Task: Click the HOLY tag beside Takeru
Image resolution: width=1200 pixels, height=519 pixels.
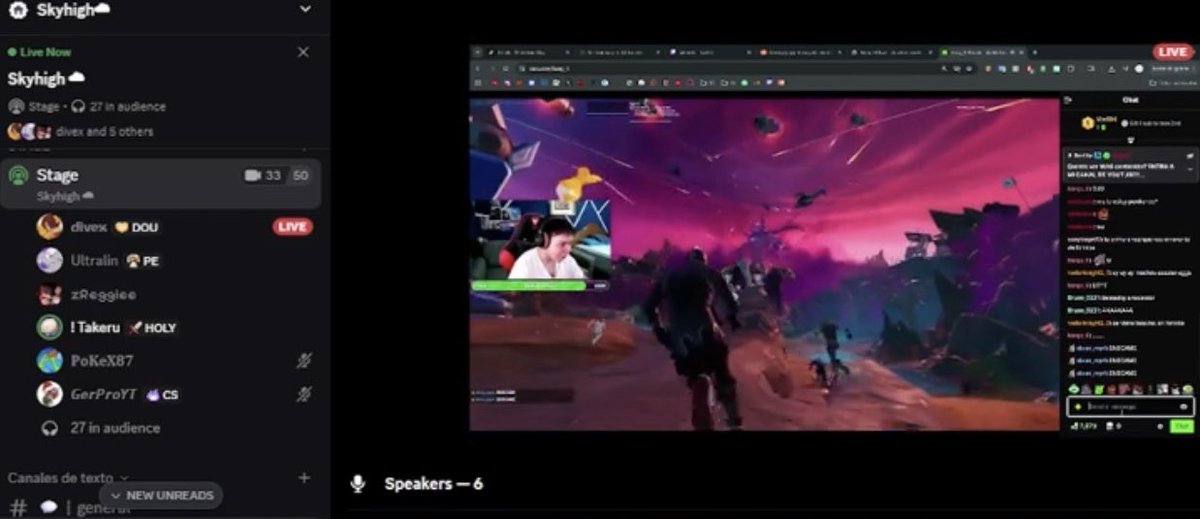Action: coord(152,328)
